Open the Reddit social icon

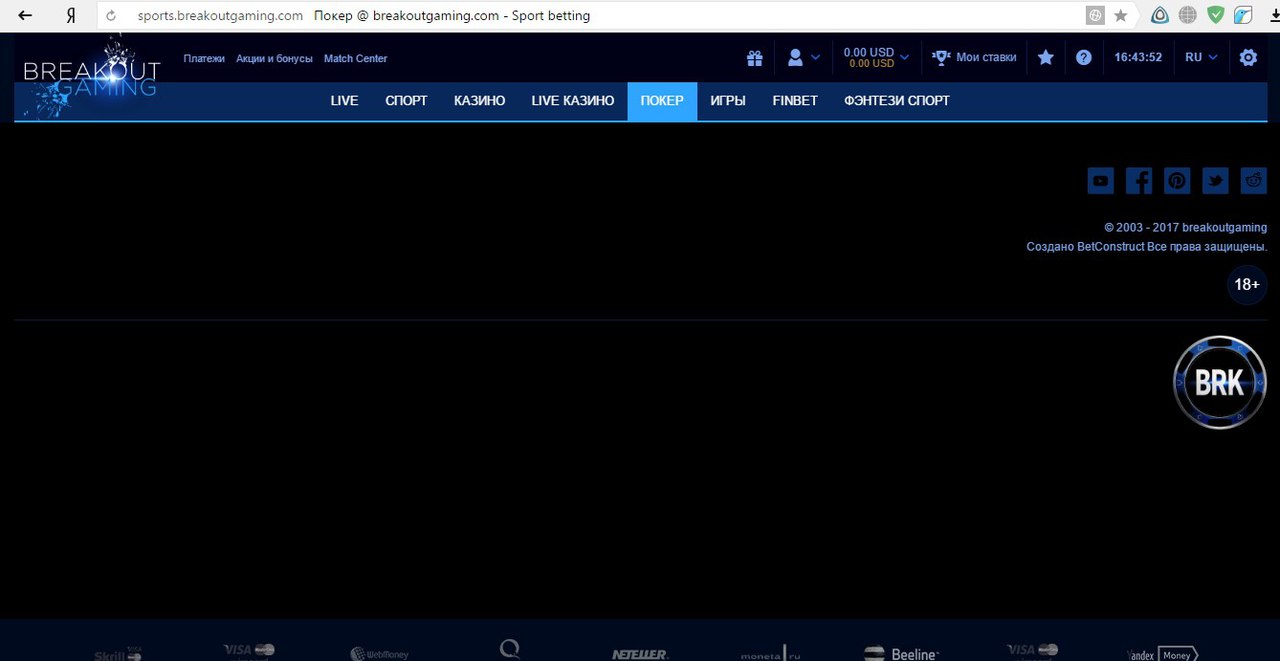(x=1254, y=181)
